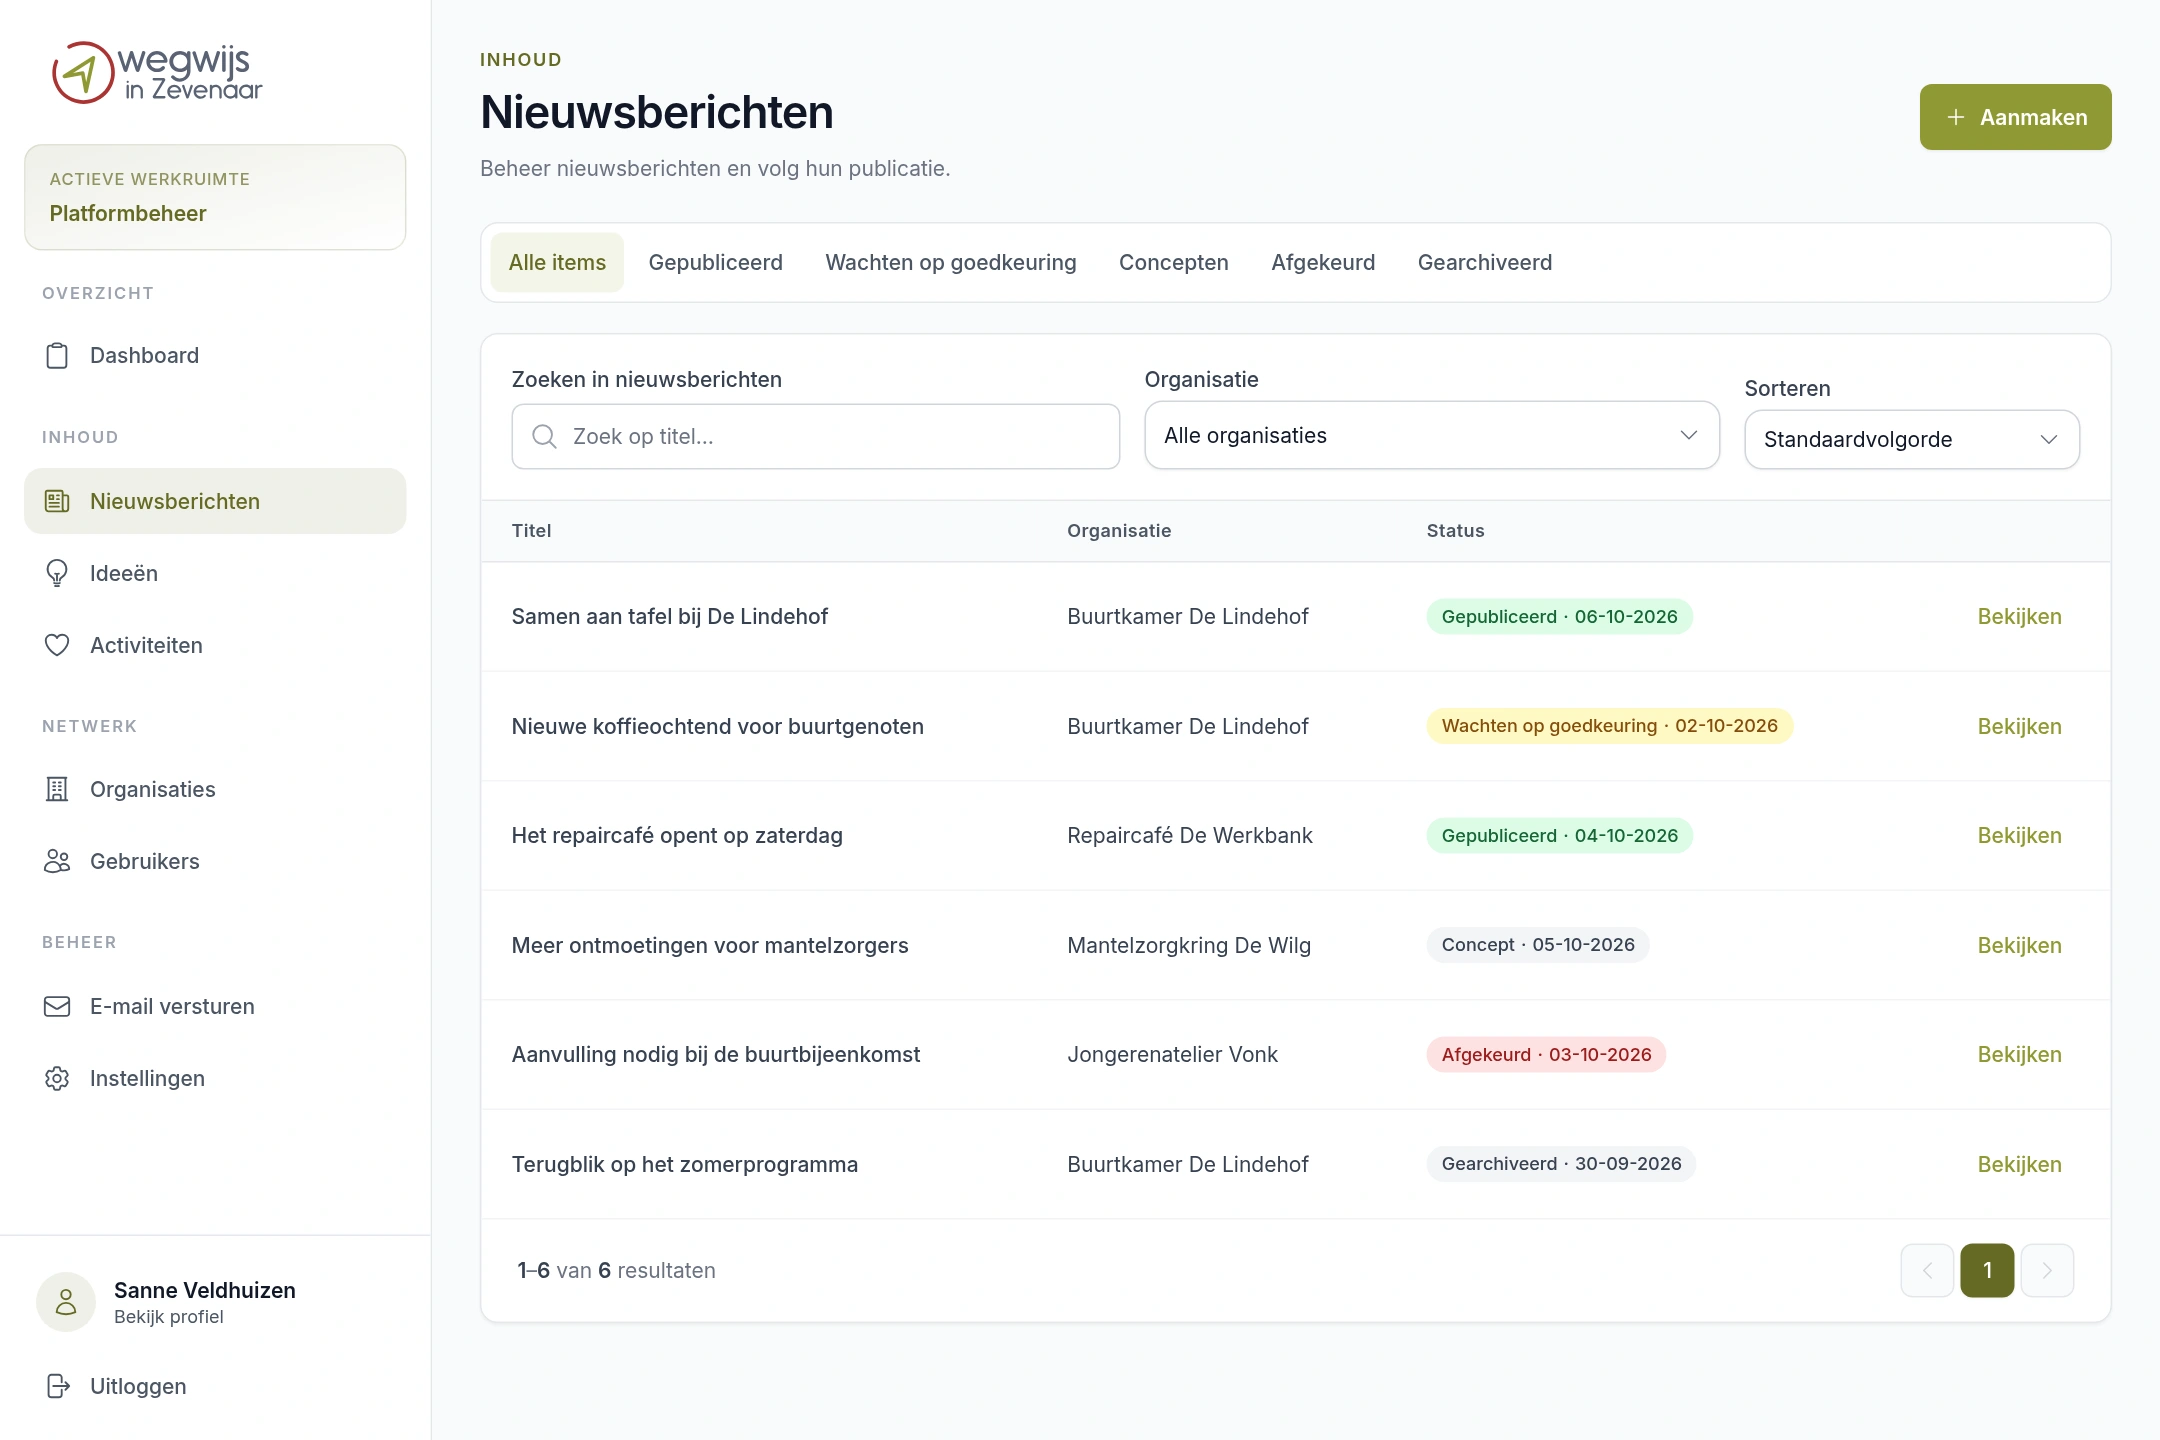Click the Gearchiveerd · 30-09-2026 status badge

tap(1561, 1164)
